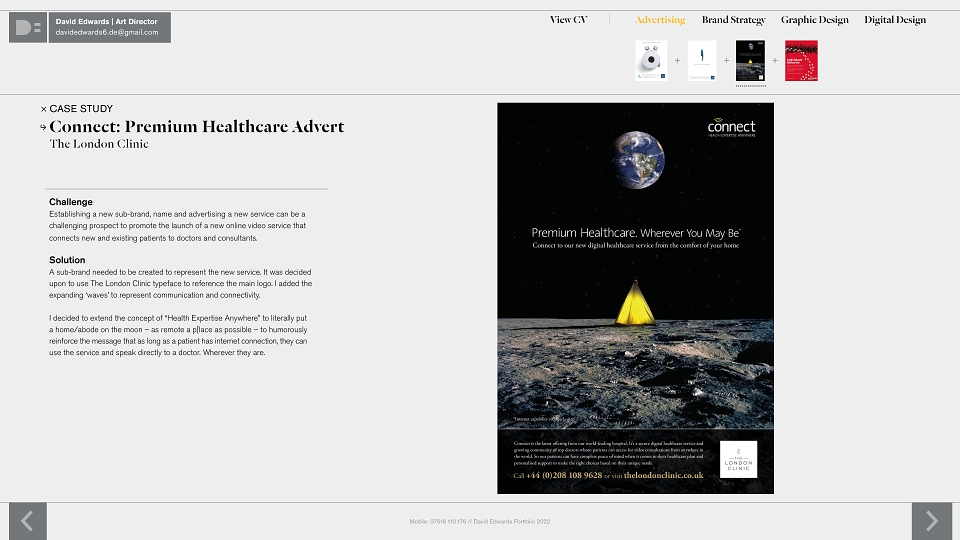Click the David Edwards Art Director name box
This screenshot has width=960, height=540.
click(x=110, y=28)
